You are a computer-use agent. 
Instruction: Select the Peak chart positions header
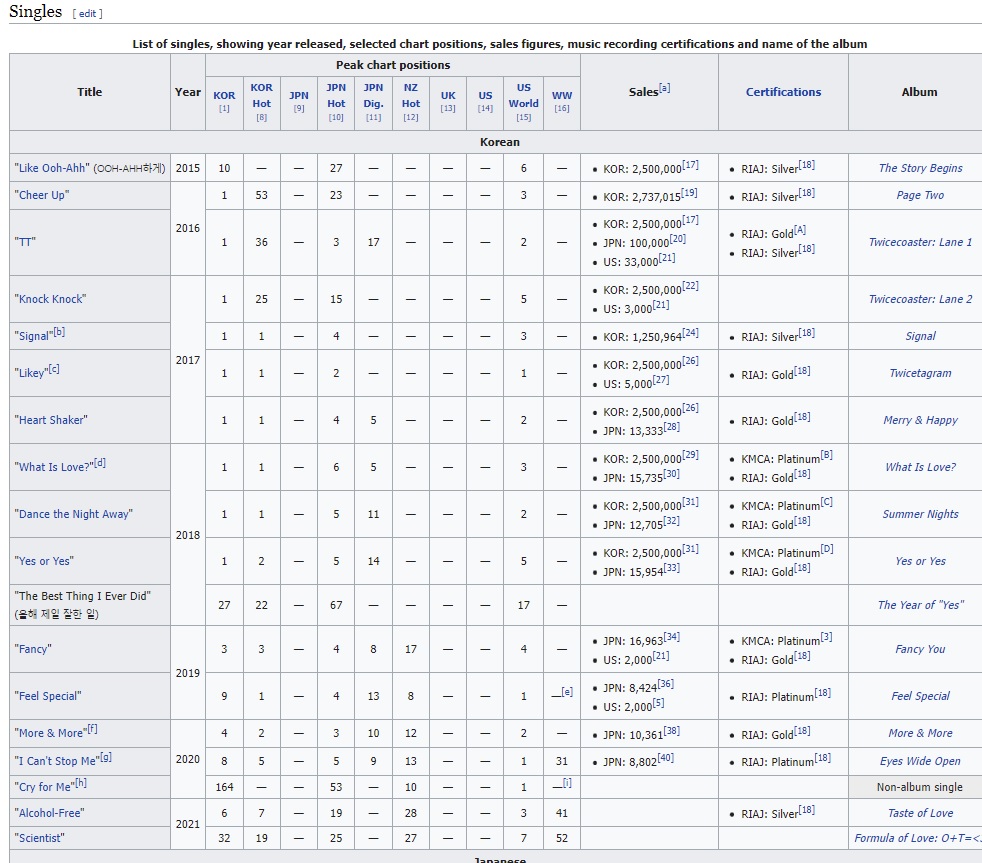(393, 65)
